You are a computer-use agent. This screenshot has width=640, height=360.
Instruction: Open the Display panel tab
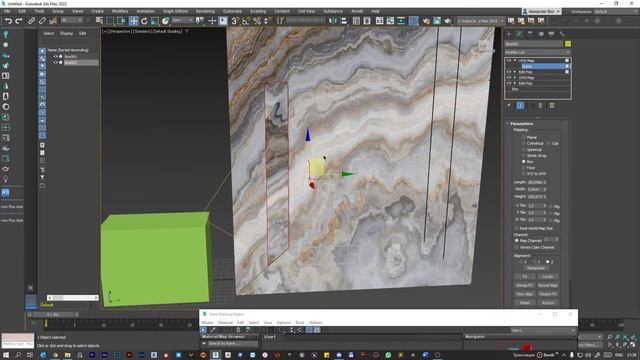click(x=551, y=34)
